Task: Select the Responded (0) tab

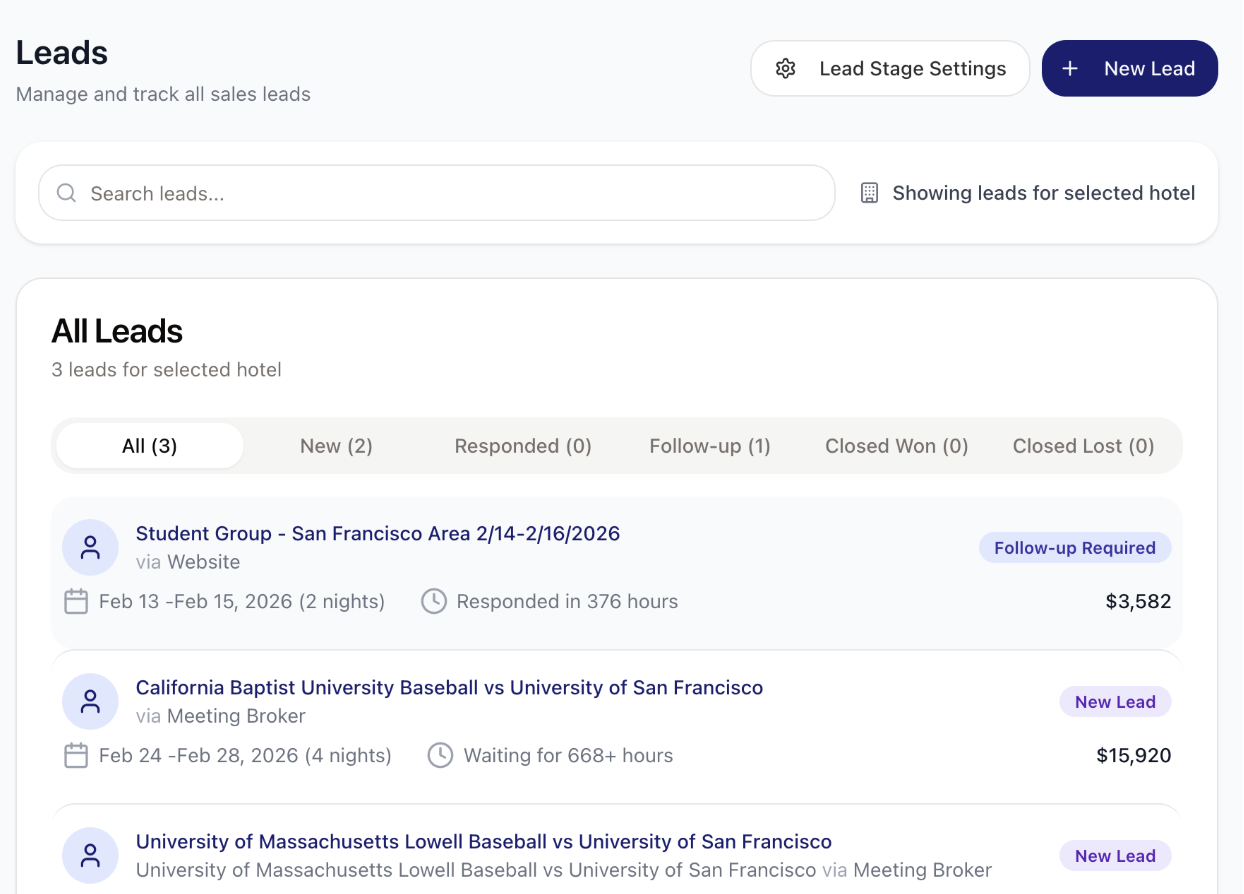Action: click(x=523, y=446)
